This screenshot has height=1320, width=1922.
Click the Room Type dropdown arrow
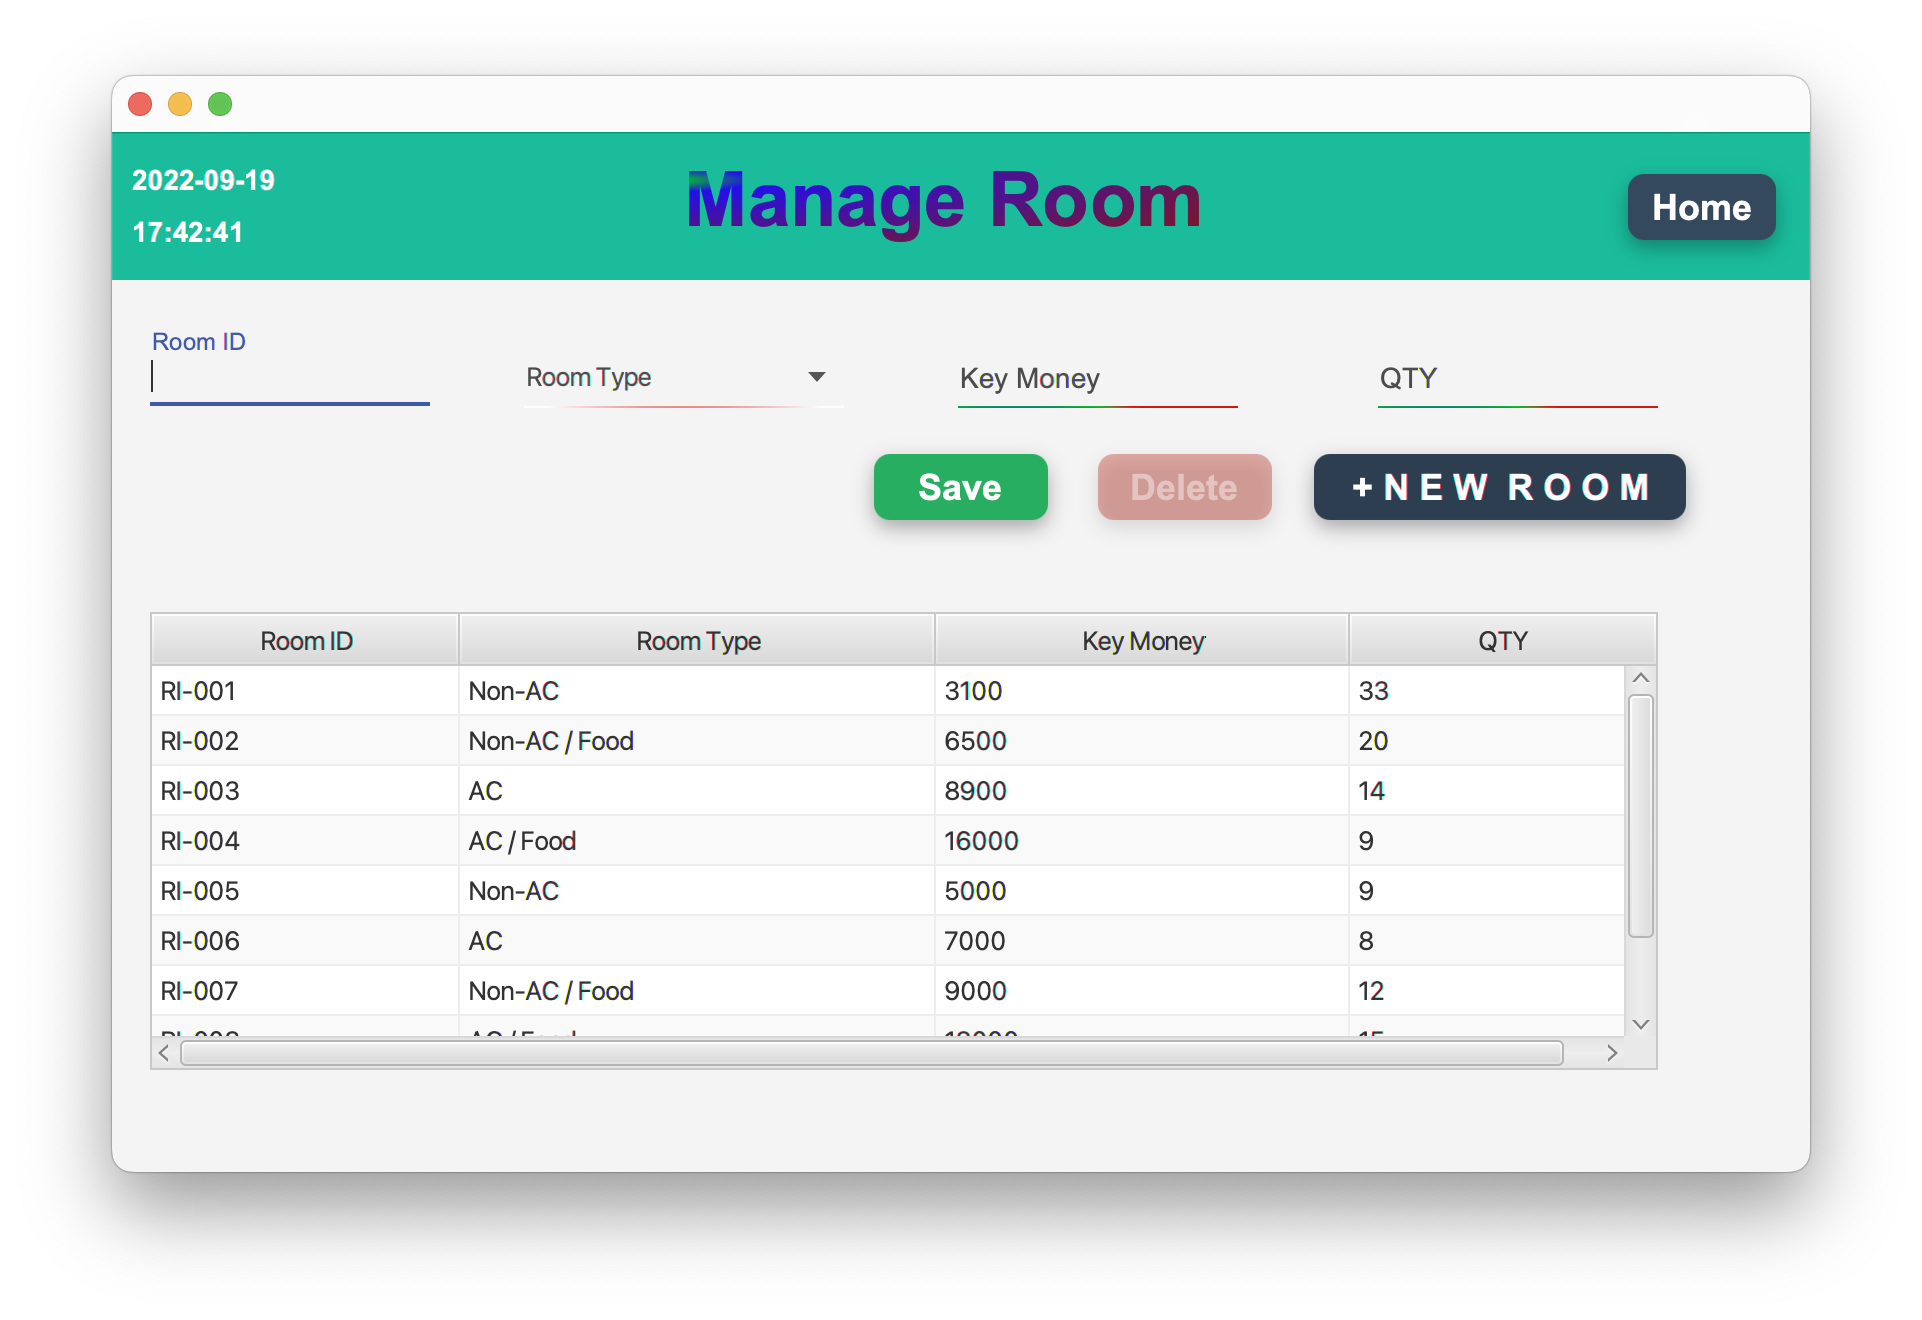coord(817,377)
